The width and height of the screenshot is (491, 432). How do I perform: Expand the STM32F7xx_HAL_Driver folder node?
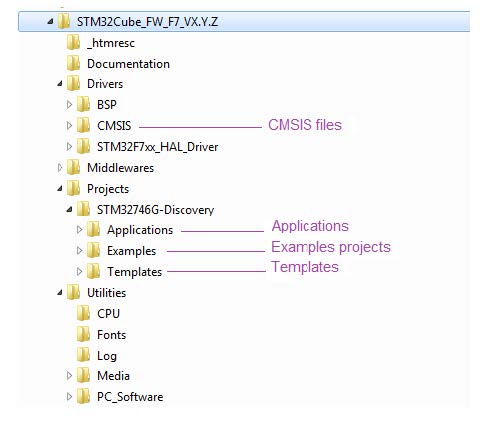[69, 147]
